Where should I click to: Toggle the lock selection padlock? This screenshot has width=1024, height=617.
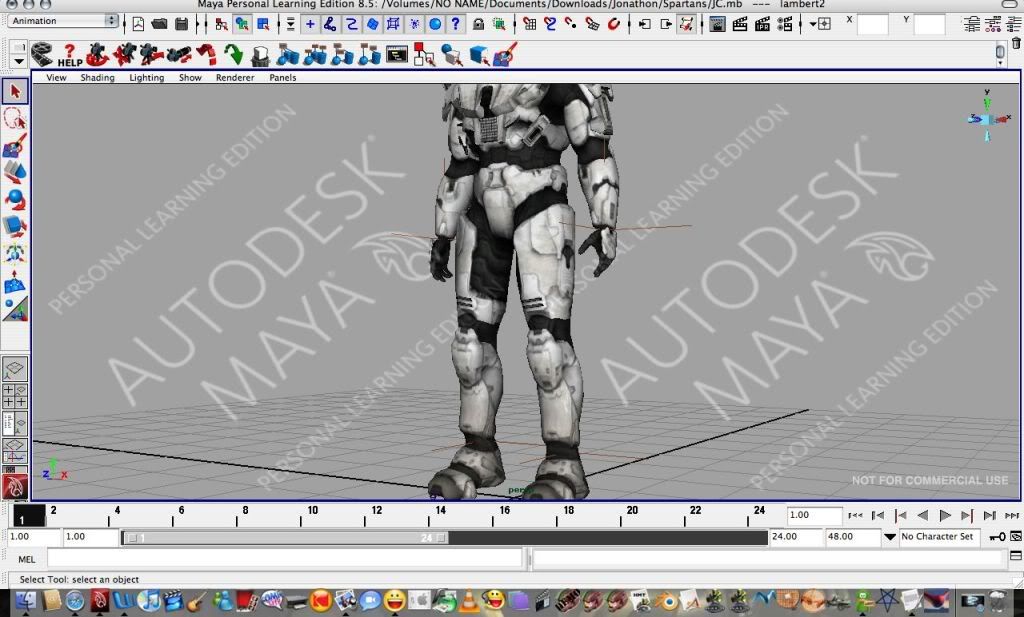point(479,24)
